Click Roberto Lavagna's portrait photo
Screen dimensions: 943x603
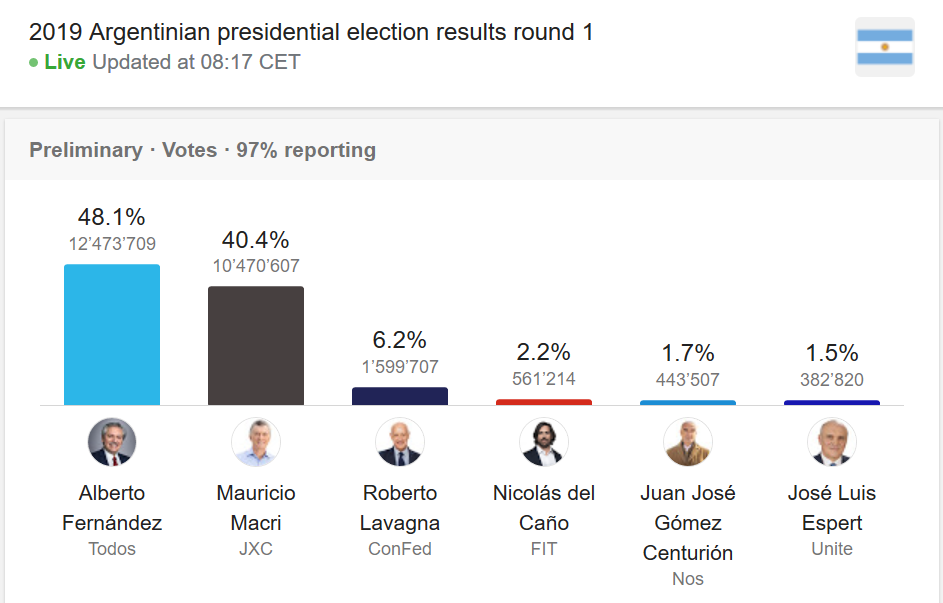400,442
